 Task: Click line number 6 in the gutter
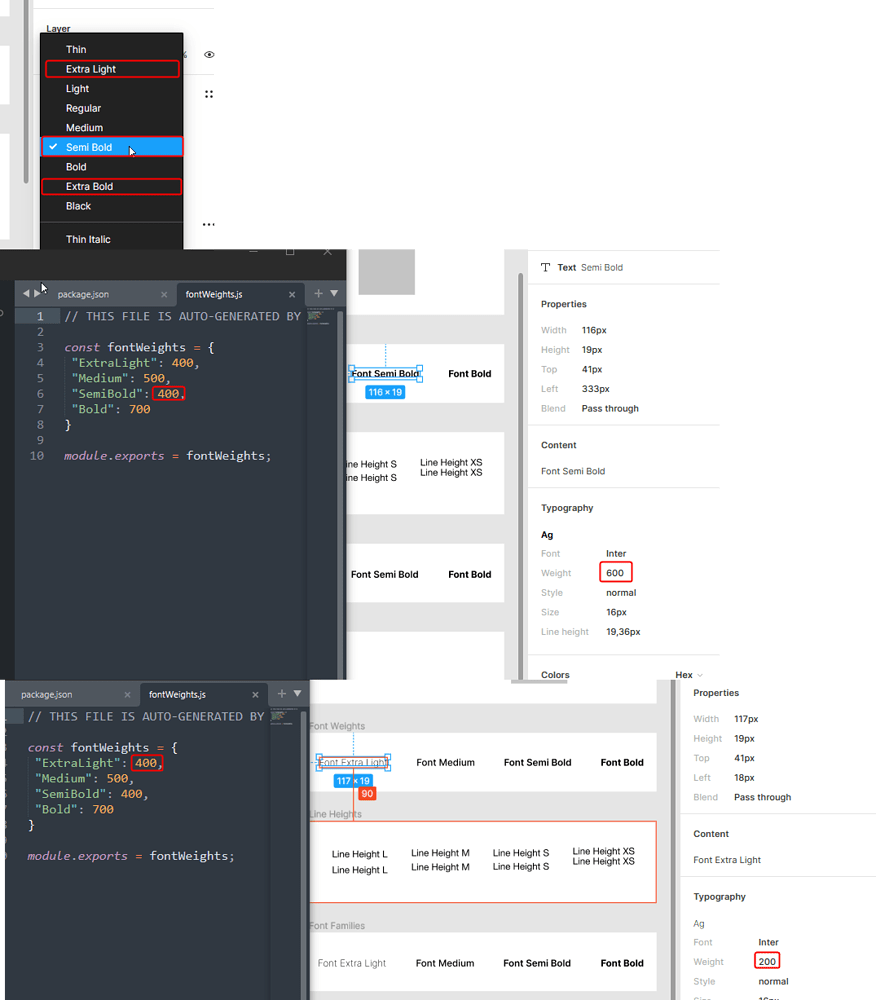pyautogui.click(x=40, y=393)
